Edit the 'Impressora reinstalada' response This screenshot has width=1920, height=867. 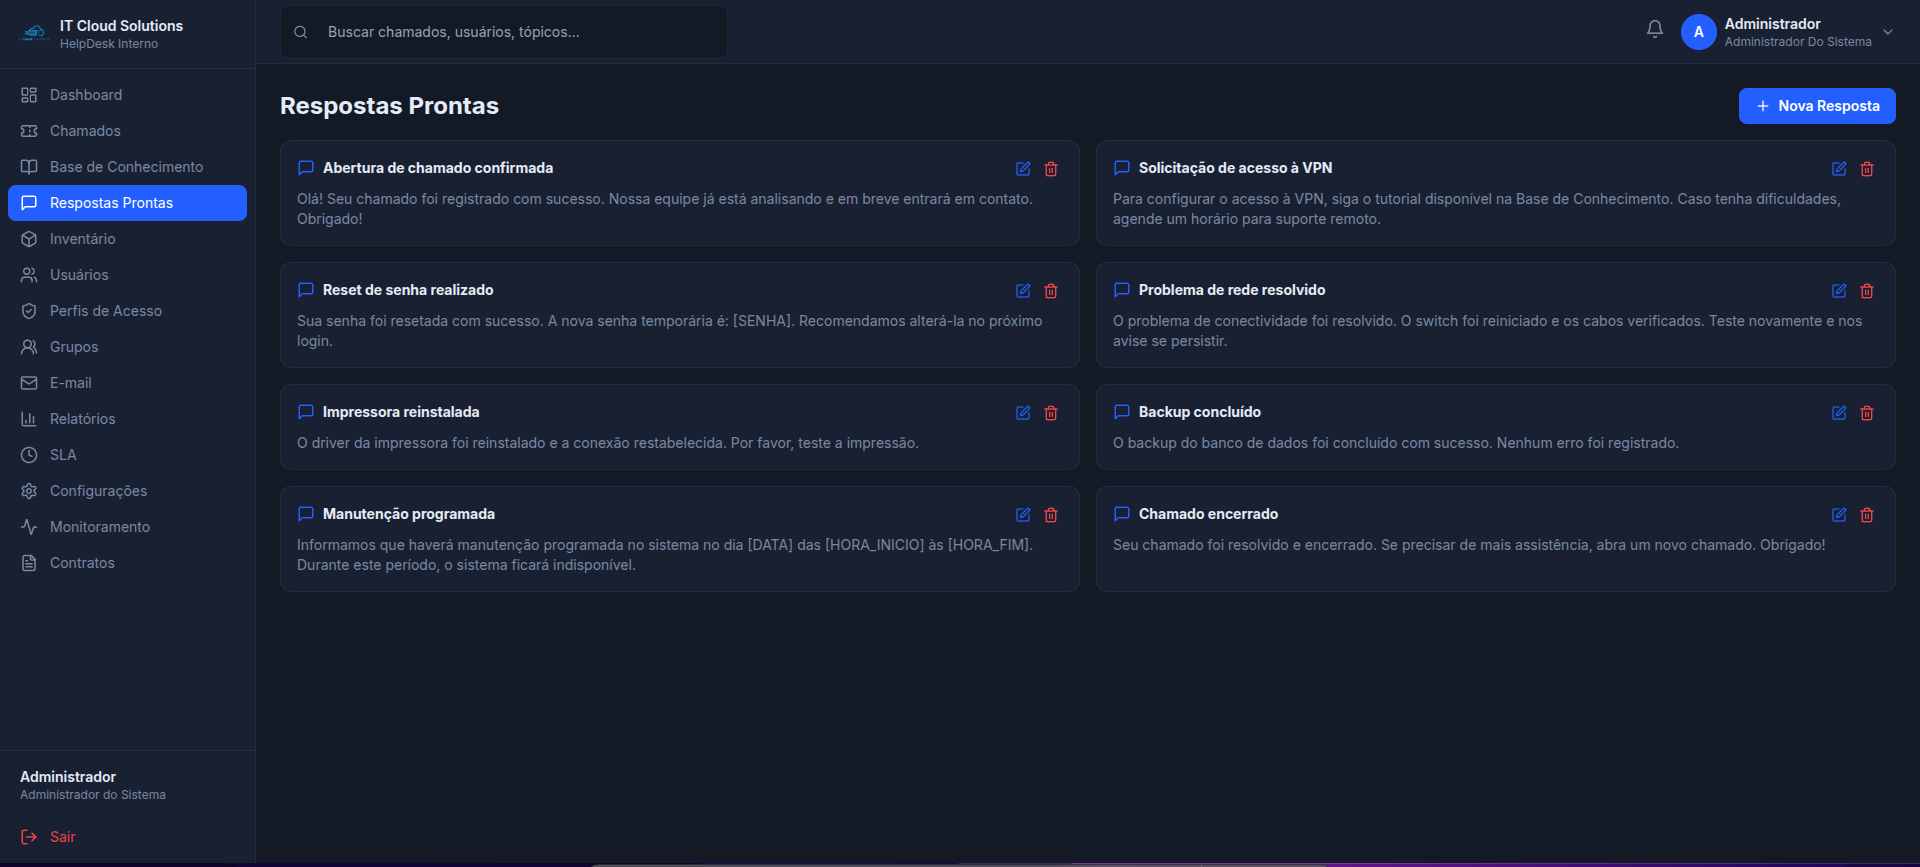click(1023, 413)
